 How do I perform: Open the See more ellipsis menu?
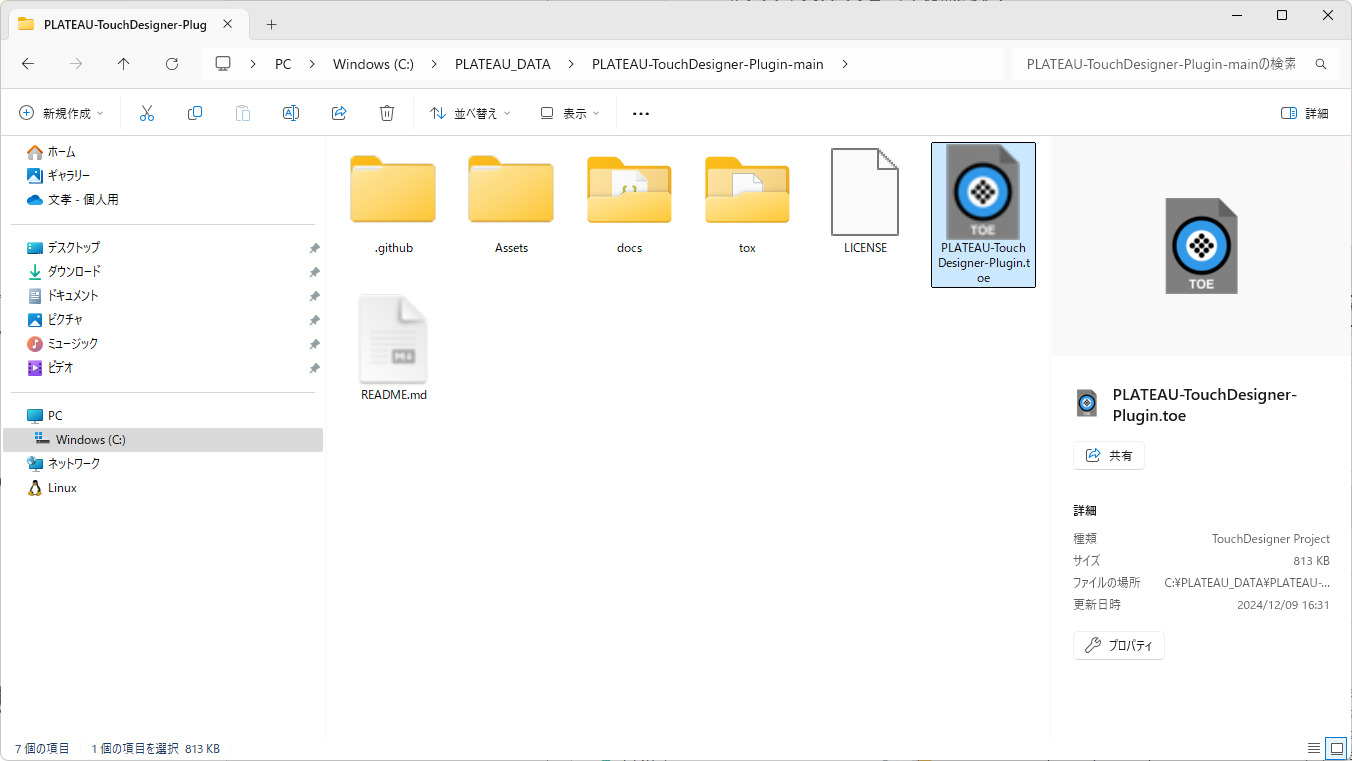[641, 113]
